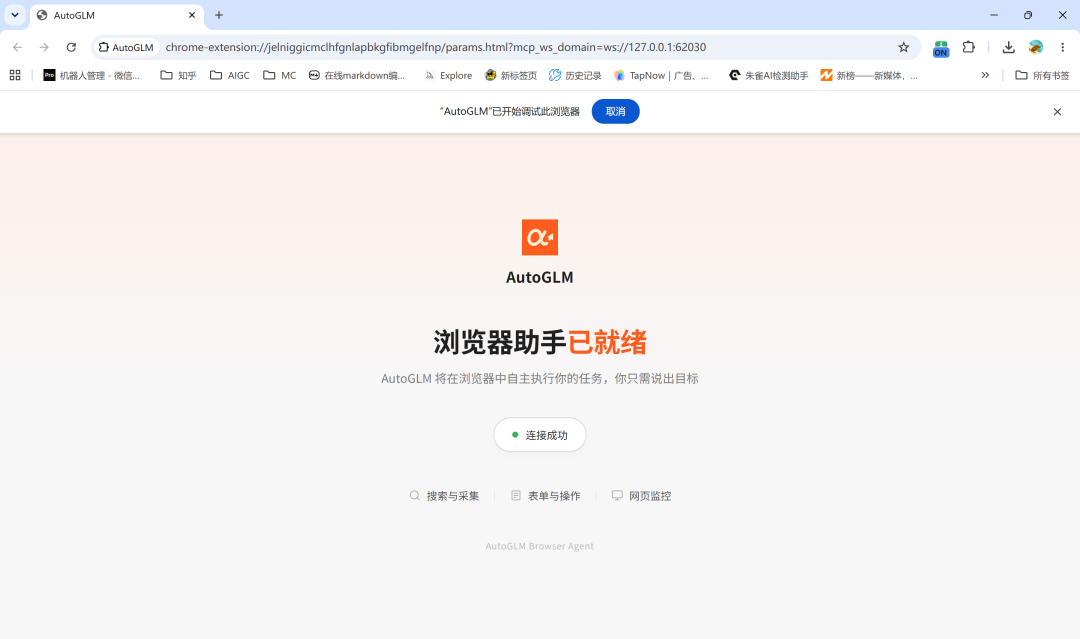Open the Extensions puzzle icon
Image resolution: width=1080 pixels, height=639 pixels.
pyautogui.click(x=969, y=47)
